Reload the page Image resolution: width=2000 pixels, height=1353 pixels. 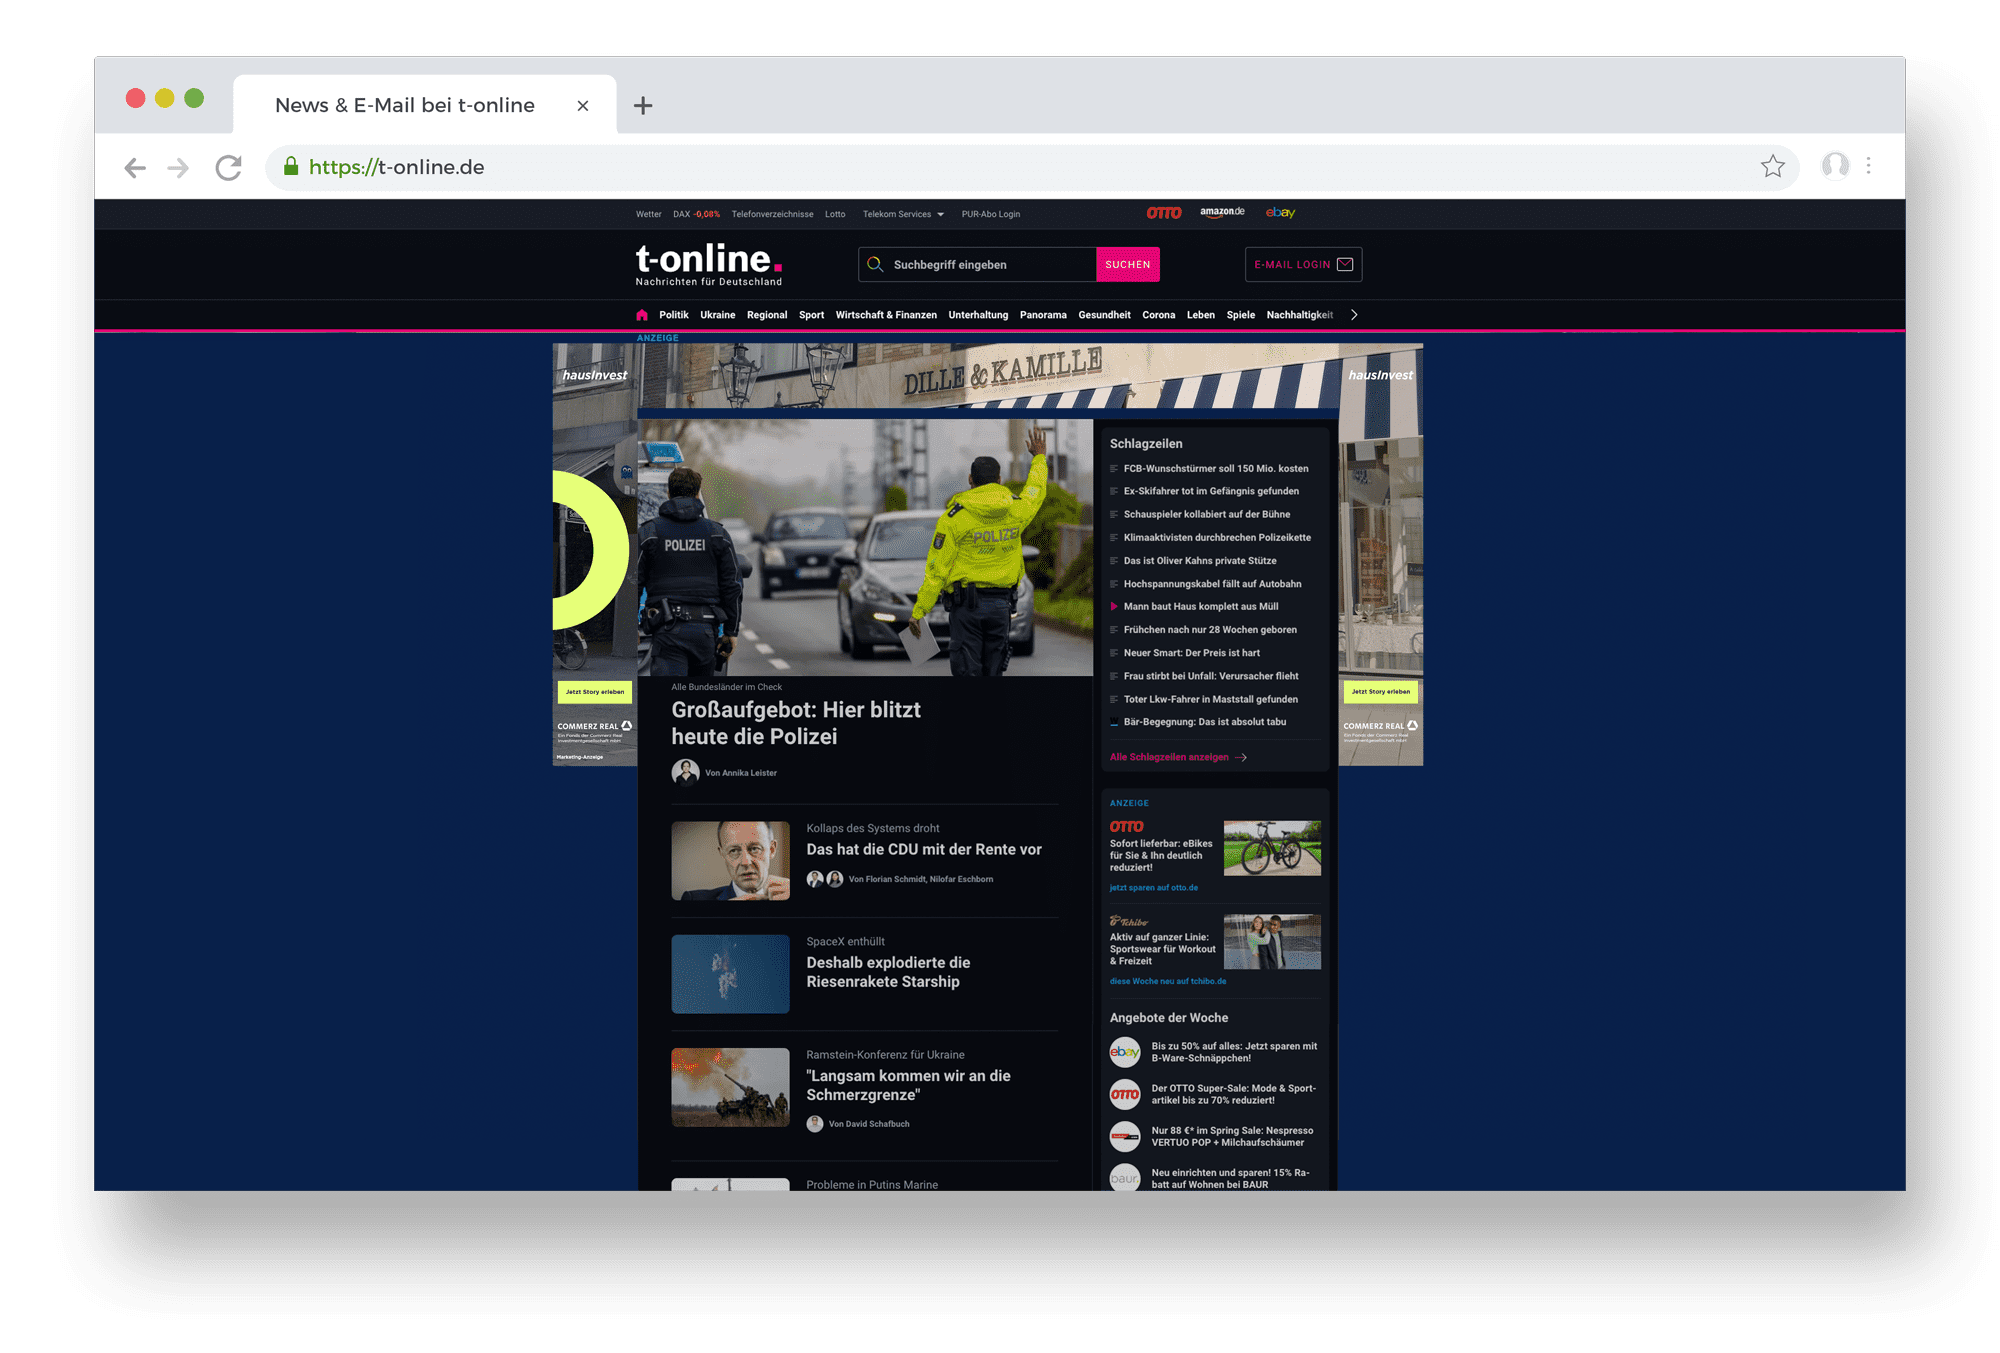(x=229, y=168)
